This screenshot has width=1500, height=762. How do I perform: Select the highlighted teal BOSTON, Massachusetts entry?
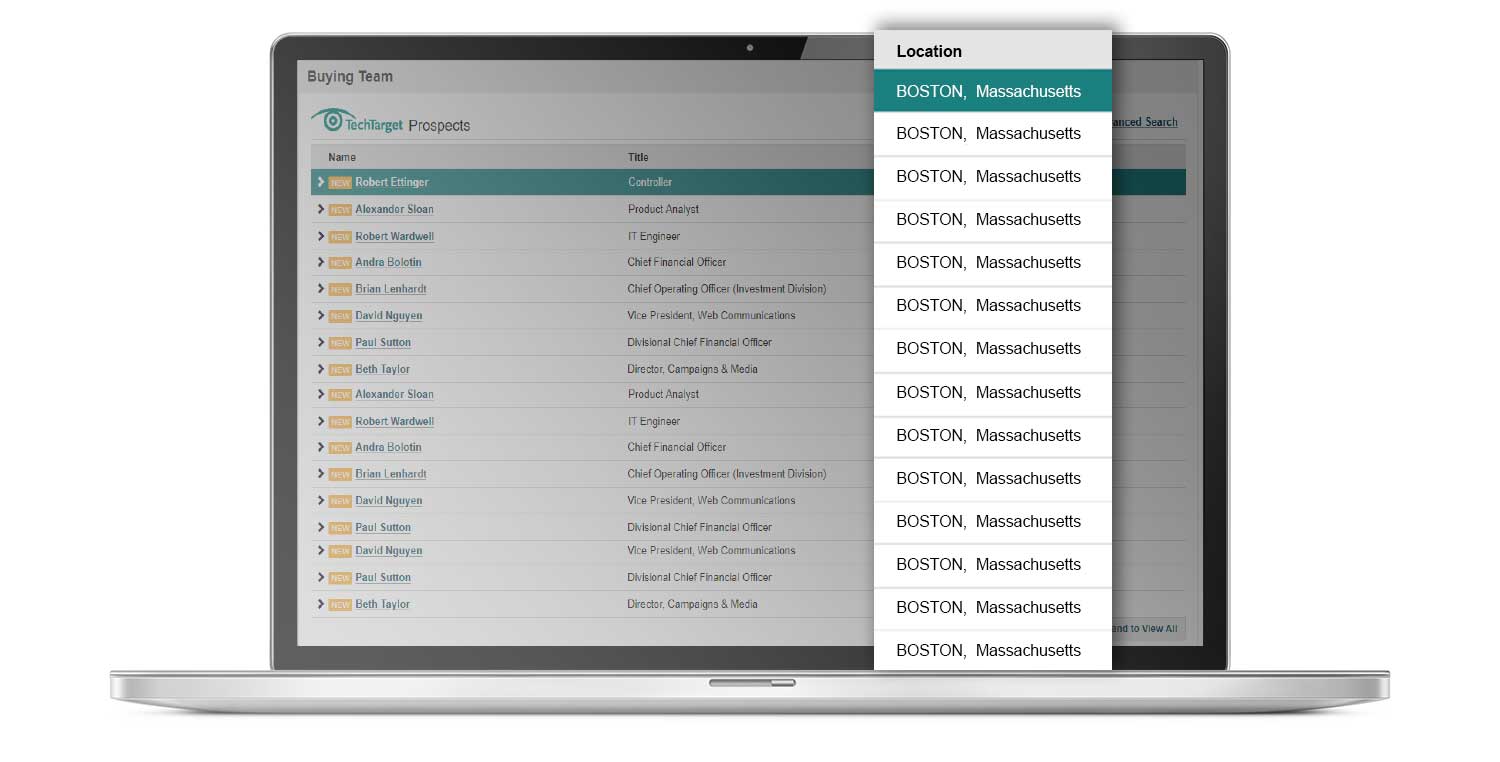pos(988,91)
